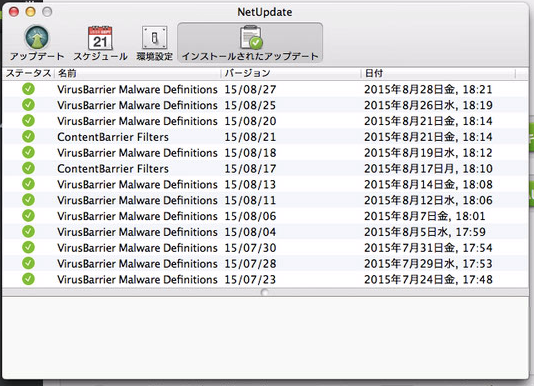Select VirusBarrier Malware Definitions name for 15/08/25
Viewport: 534px width, 386px height.
coord(137,105)
